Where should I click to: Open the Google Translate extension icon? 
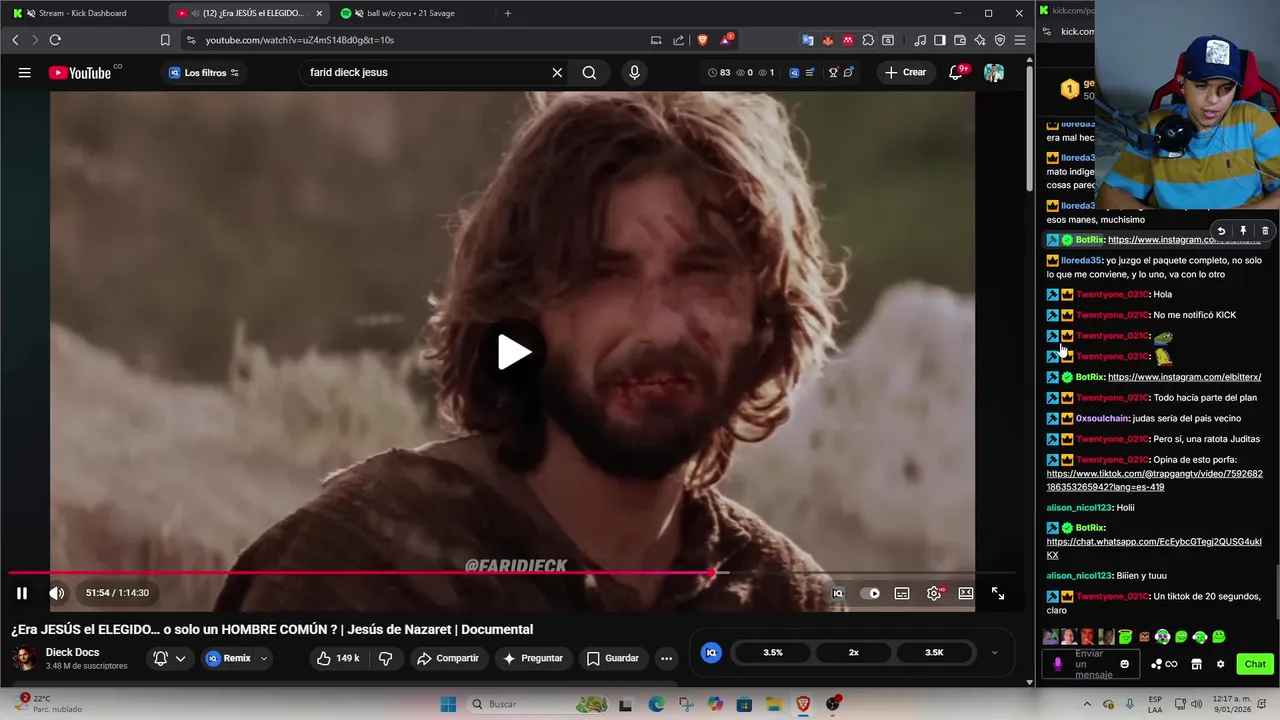point(808,40)
